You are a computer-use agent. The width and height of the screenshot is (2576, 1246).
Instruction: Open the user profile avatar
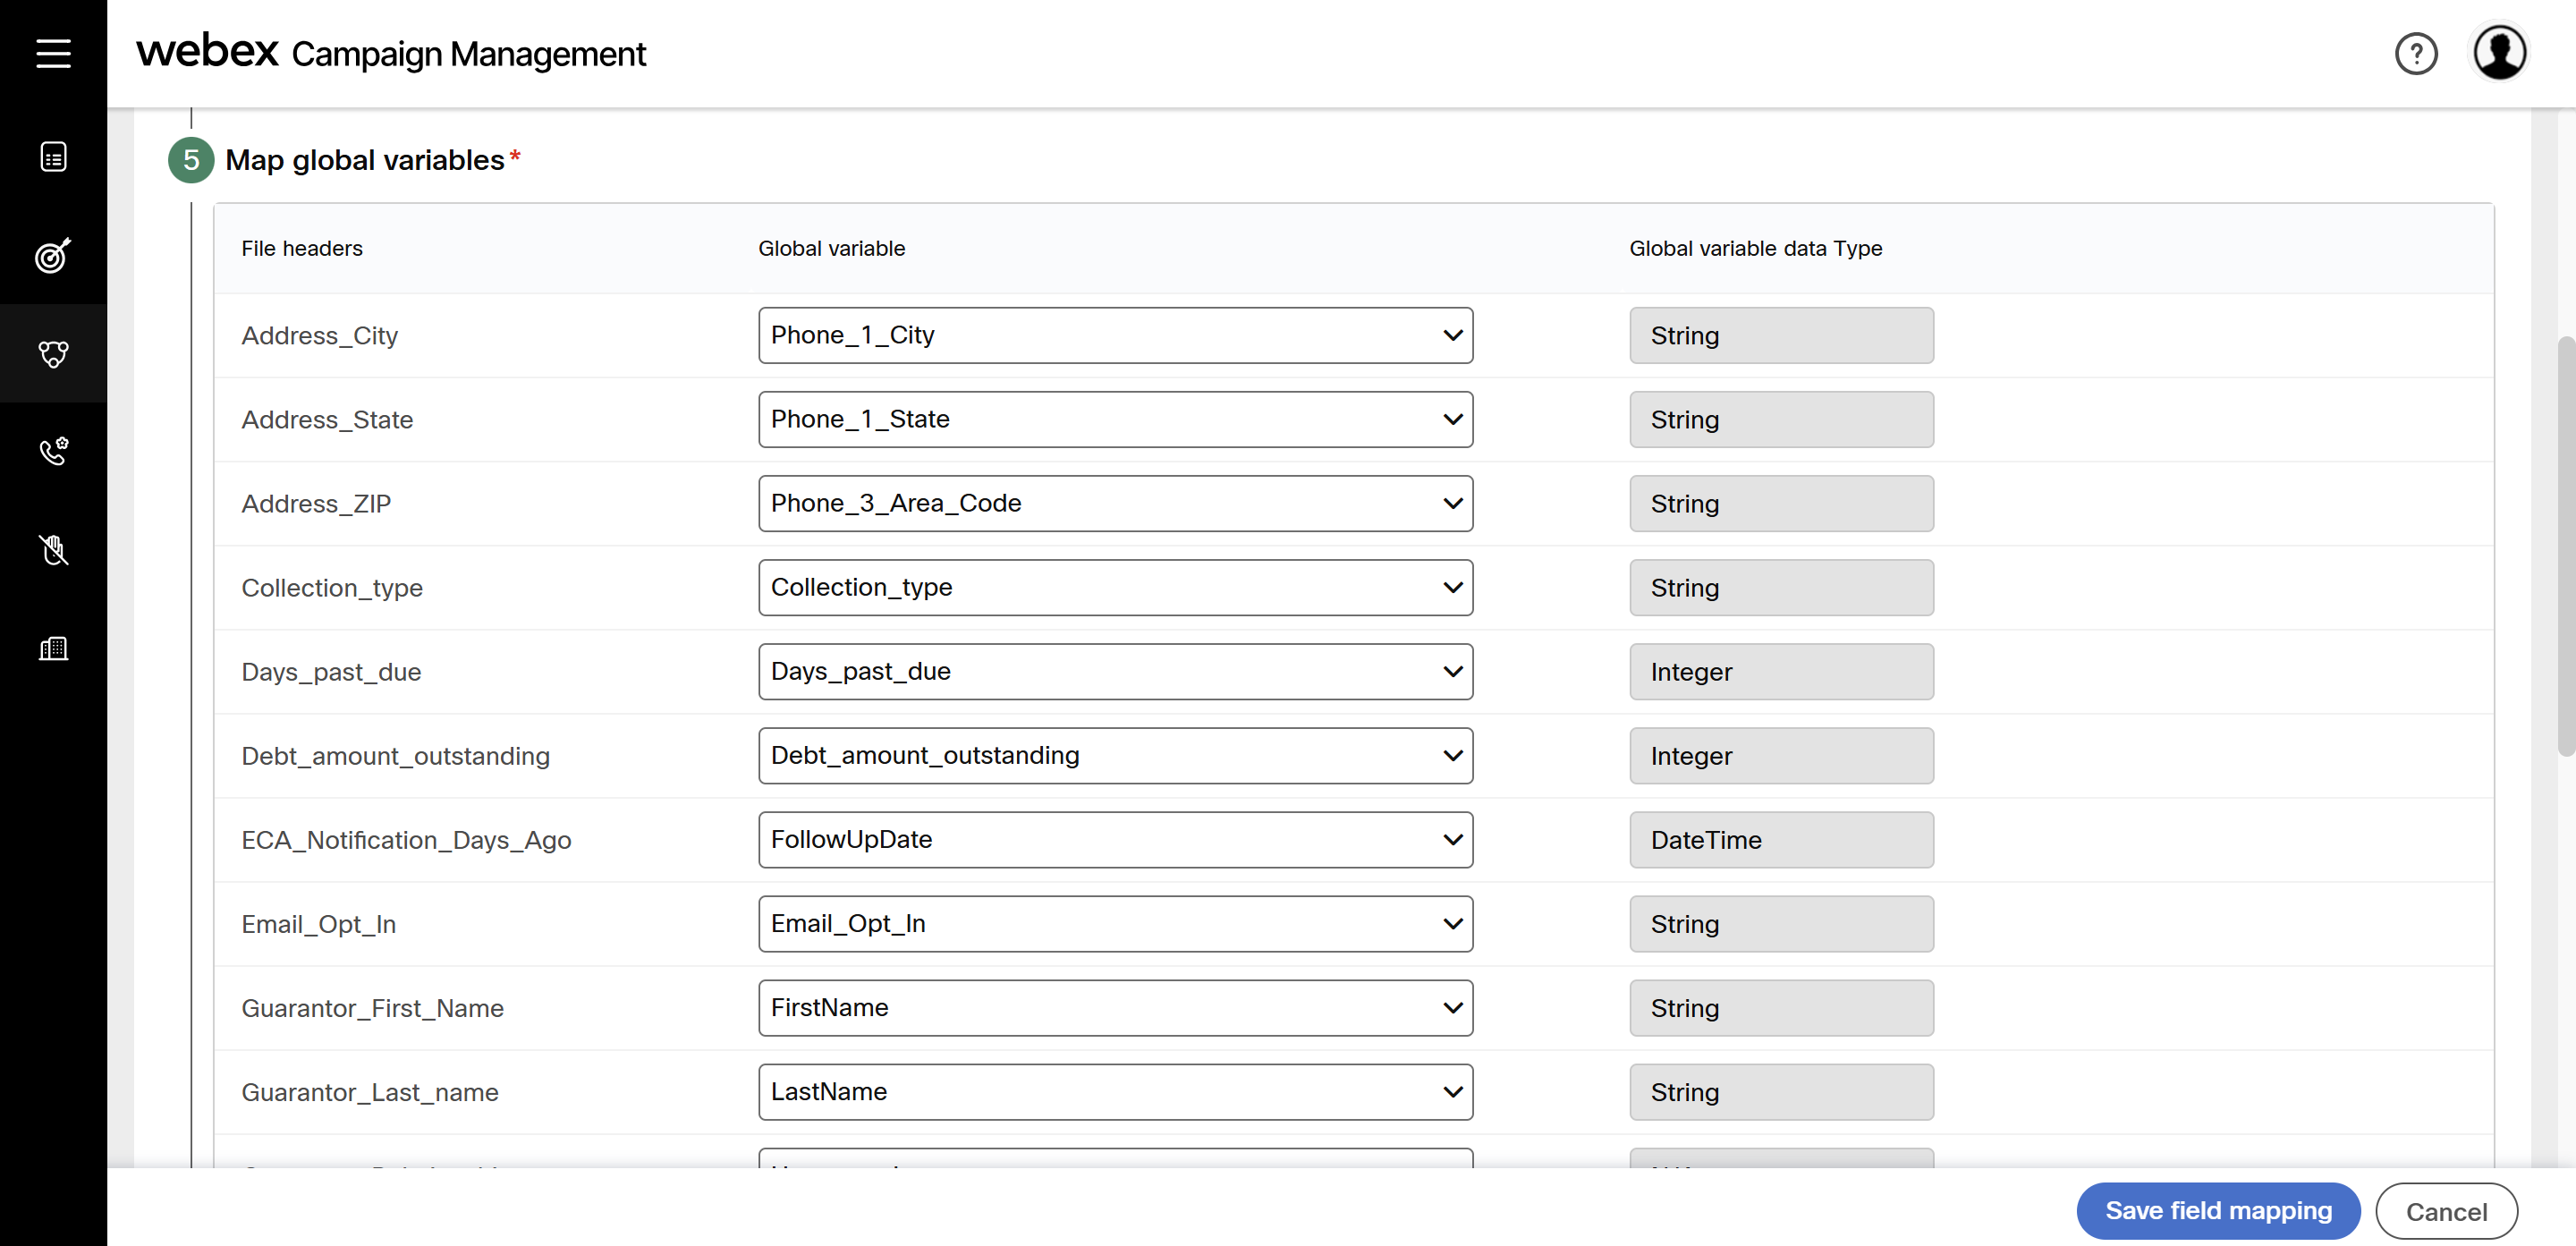[x=2498, y=53]
